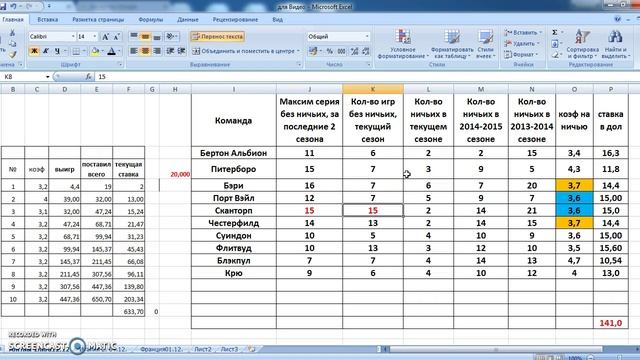The image size is (640, 360).
Task: Click the insert function fx icon
Action: 89,77
